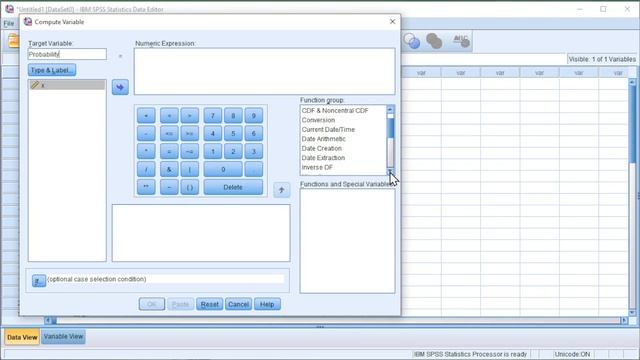Click the parentheses keypad button
Image resolution: width=640 pixels, height=360 pixels.
[x=189, y=187]
